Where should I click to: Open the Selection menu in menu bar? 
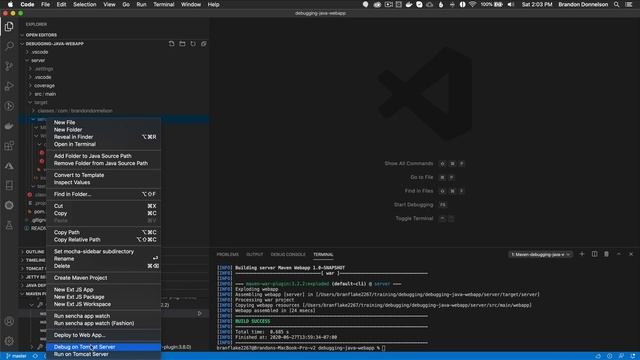point(84,4)
